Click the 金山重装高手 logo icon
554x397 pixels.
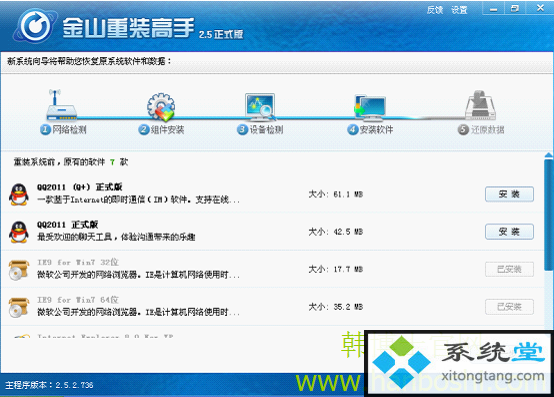coord(35,26)
